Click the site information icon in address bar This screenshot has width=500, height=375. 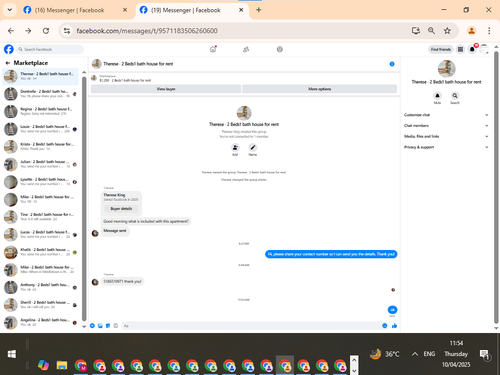coord(67,31)
